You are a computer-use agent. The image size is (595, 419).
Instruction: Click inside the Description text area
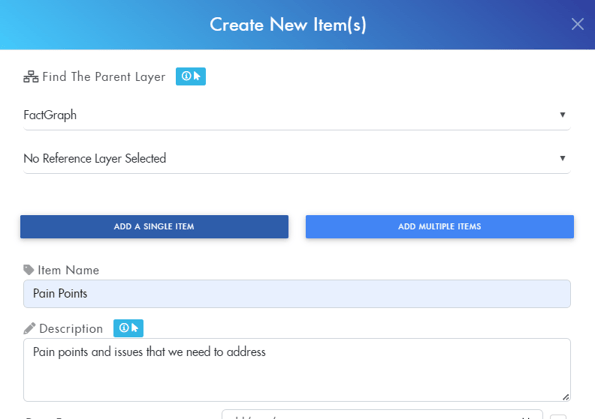(x=297, y=370)
